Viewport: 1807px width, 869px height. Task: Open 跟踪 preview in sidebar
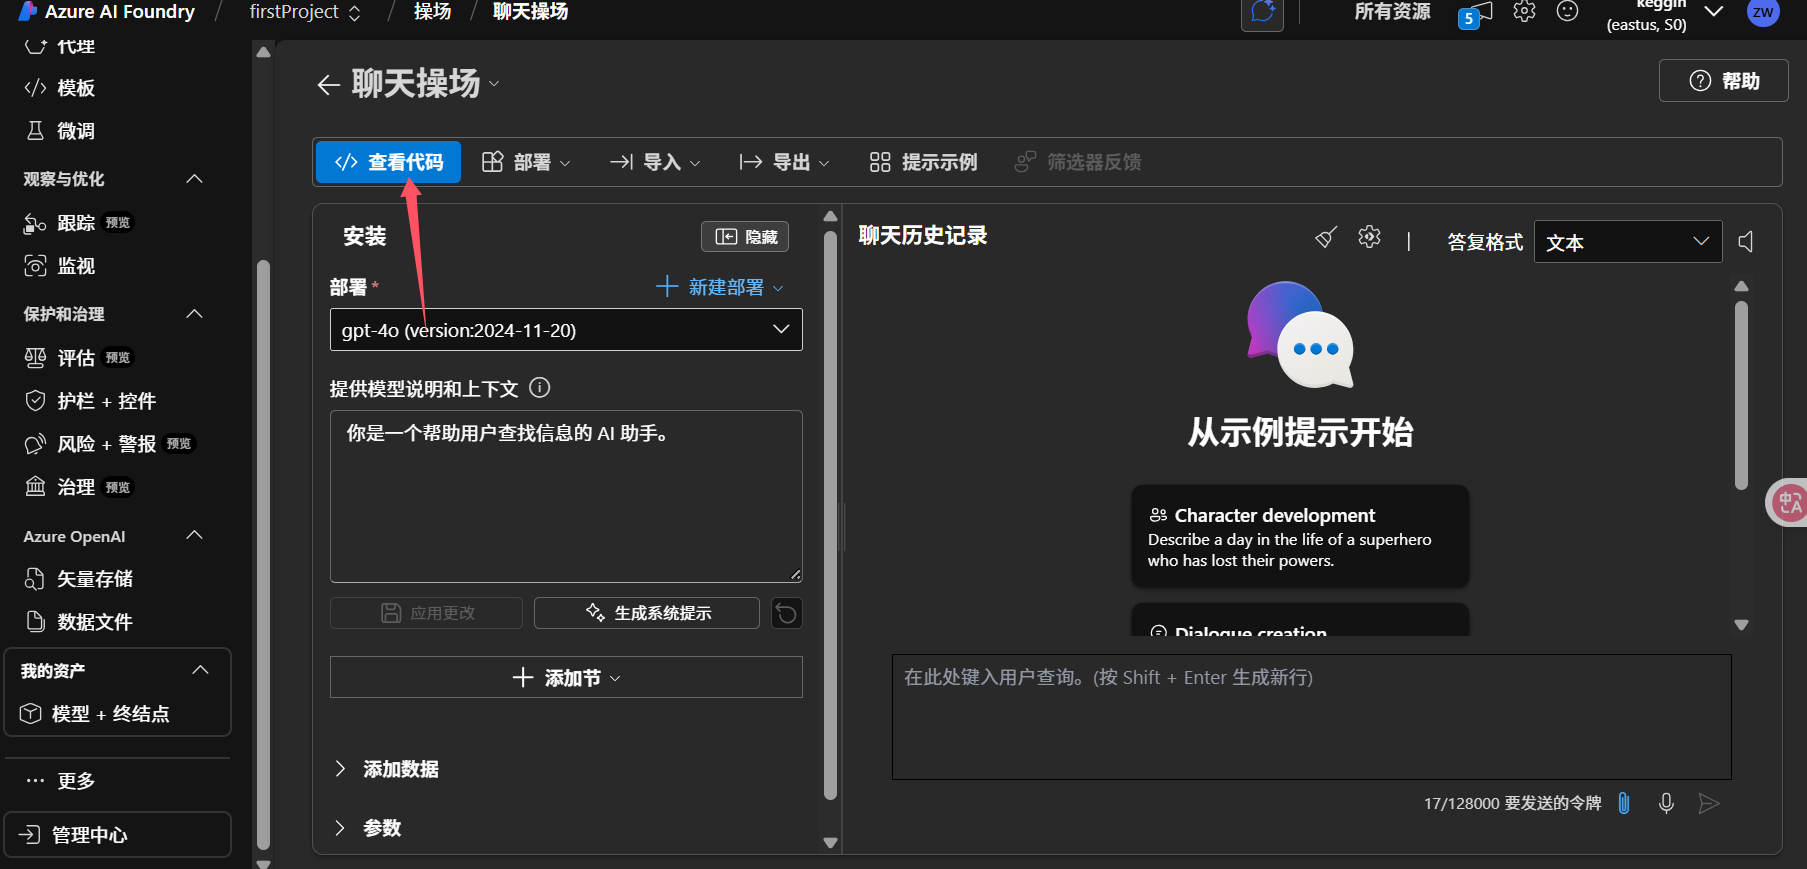coord(78,223)
